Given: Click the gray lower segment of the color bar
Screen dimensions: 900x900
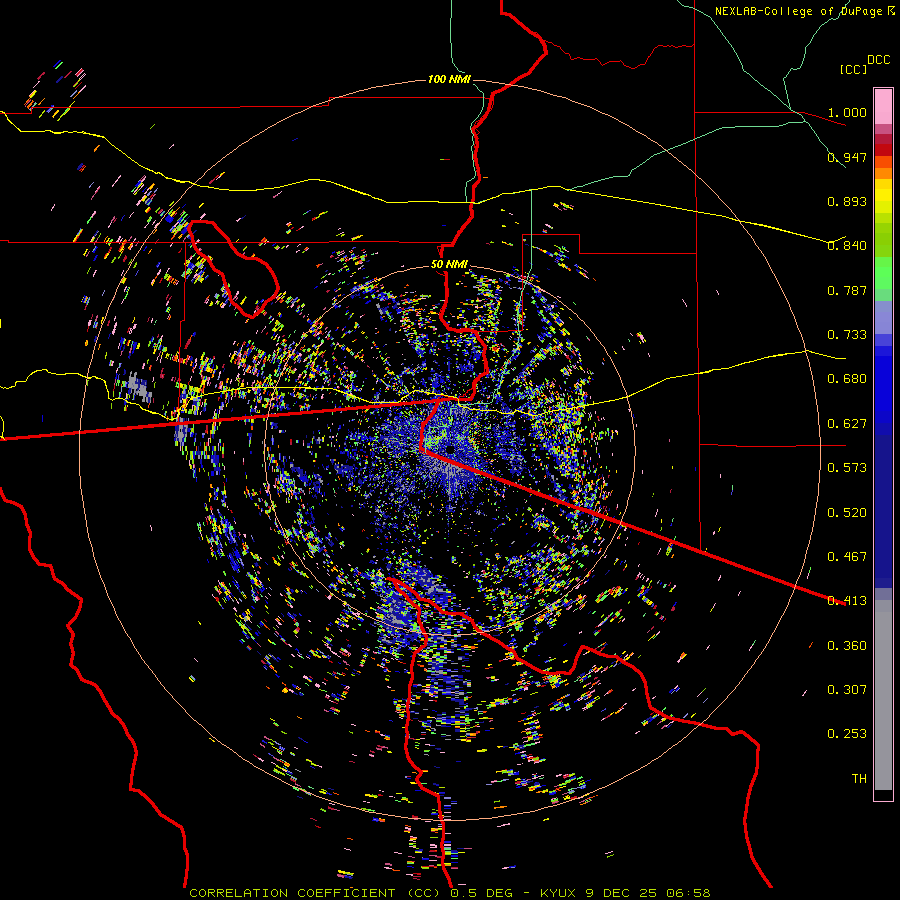Looking at the screenshot, I should pyautogui.click(x=883, y=695).
